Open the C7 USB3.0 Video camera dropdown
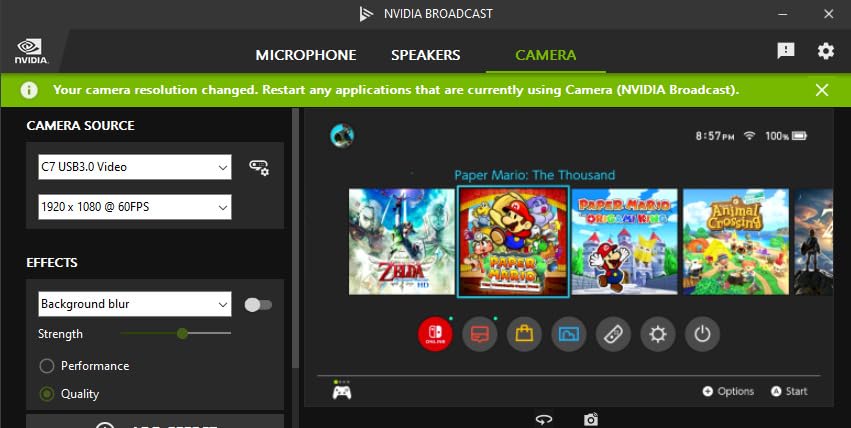851x428 pixels. [x=135, y=167]
